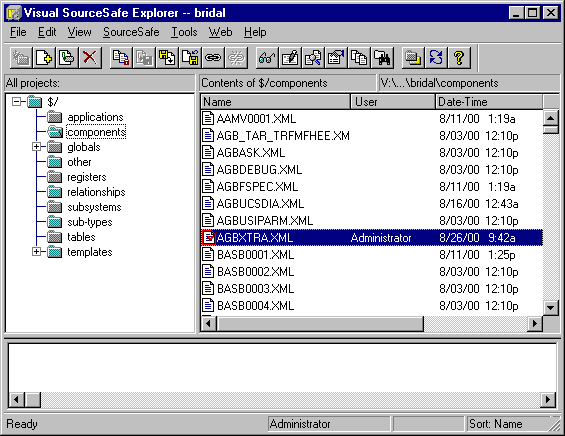Select the templates project in the tree
The height and width of the screenshot is (436, 565).
click(90, 252)
